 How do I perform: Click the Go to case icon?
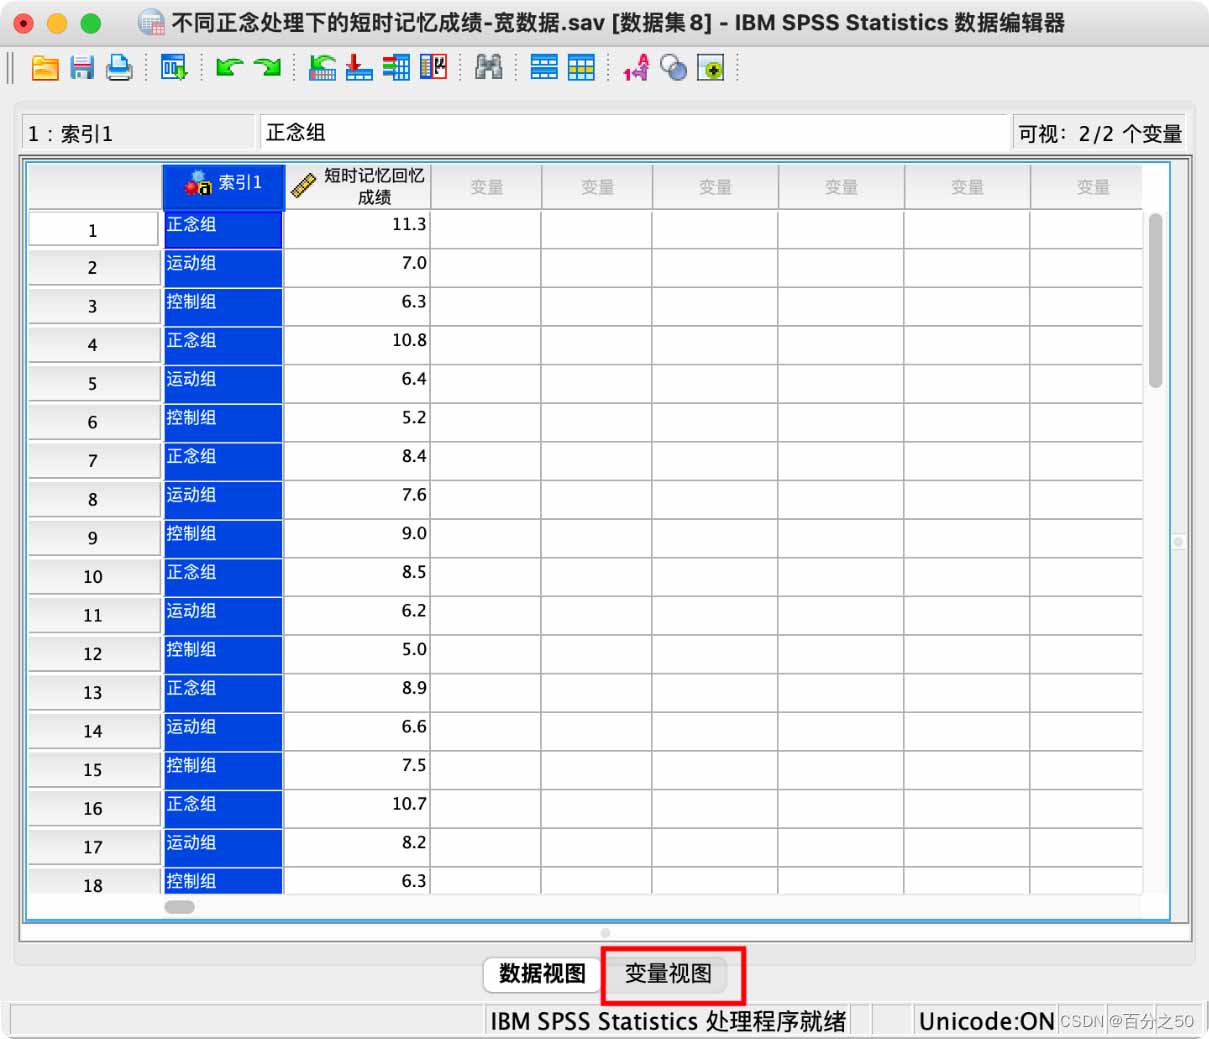pos(322,68)
